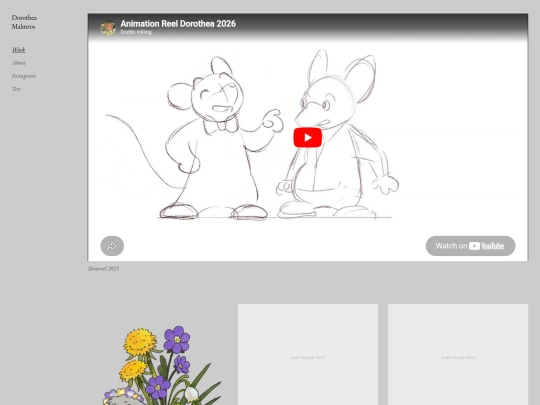Open the Test page in sidebar
540x405 pixels.
click(x=16, y=89)
